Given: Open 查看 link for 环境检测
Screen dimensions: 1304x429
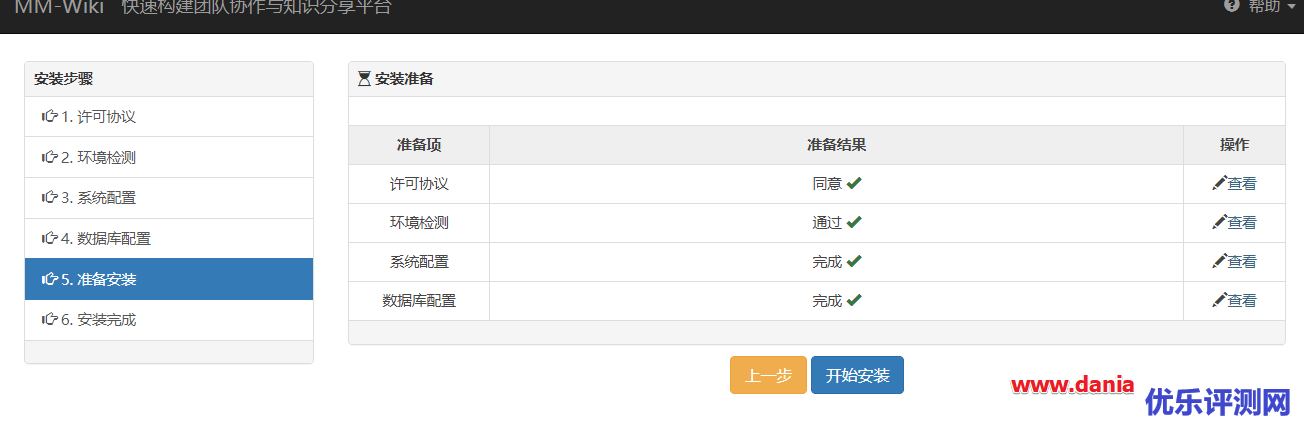Looking at the screenshot, I should pyautogui.click(x=1242, y=223).
